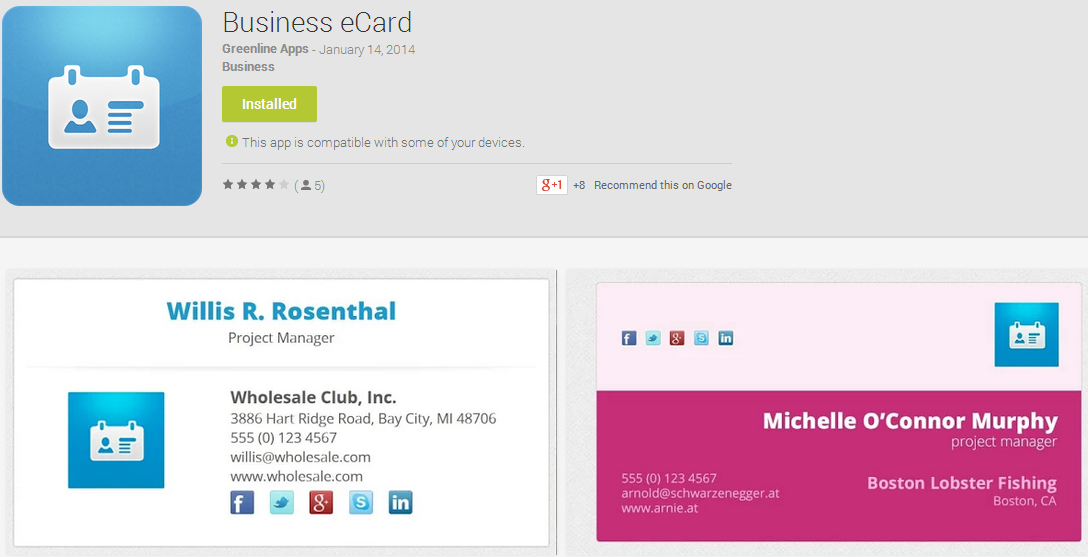Click Facebook icon on Willis card
The image size is (1088, 557).
[x=241, y=502]
